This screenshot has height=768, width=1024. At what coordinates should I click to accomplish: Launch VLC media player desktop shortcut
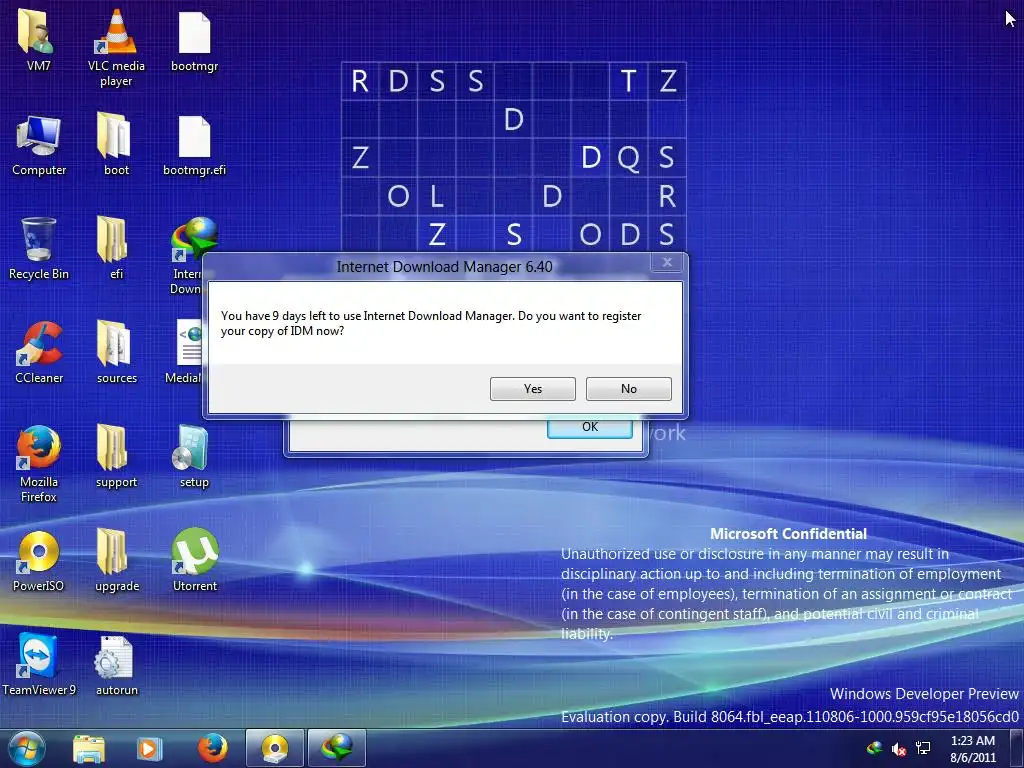point(116,47)
